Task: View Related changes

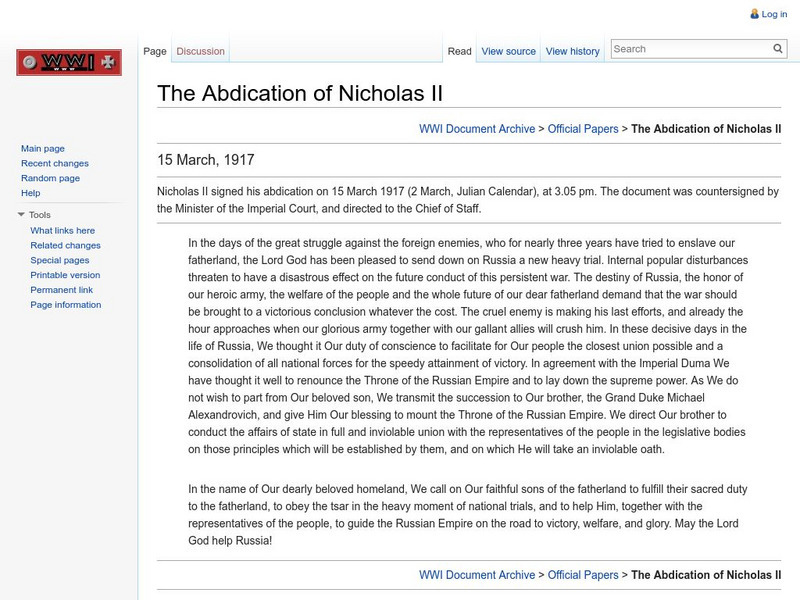Action: pyautogui.click(x=65, y=245)
